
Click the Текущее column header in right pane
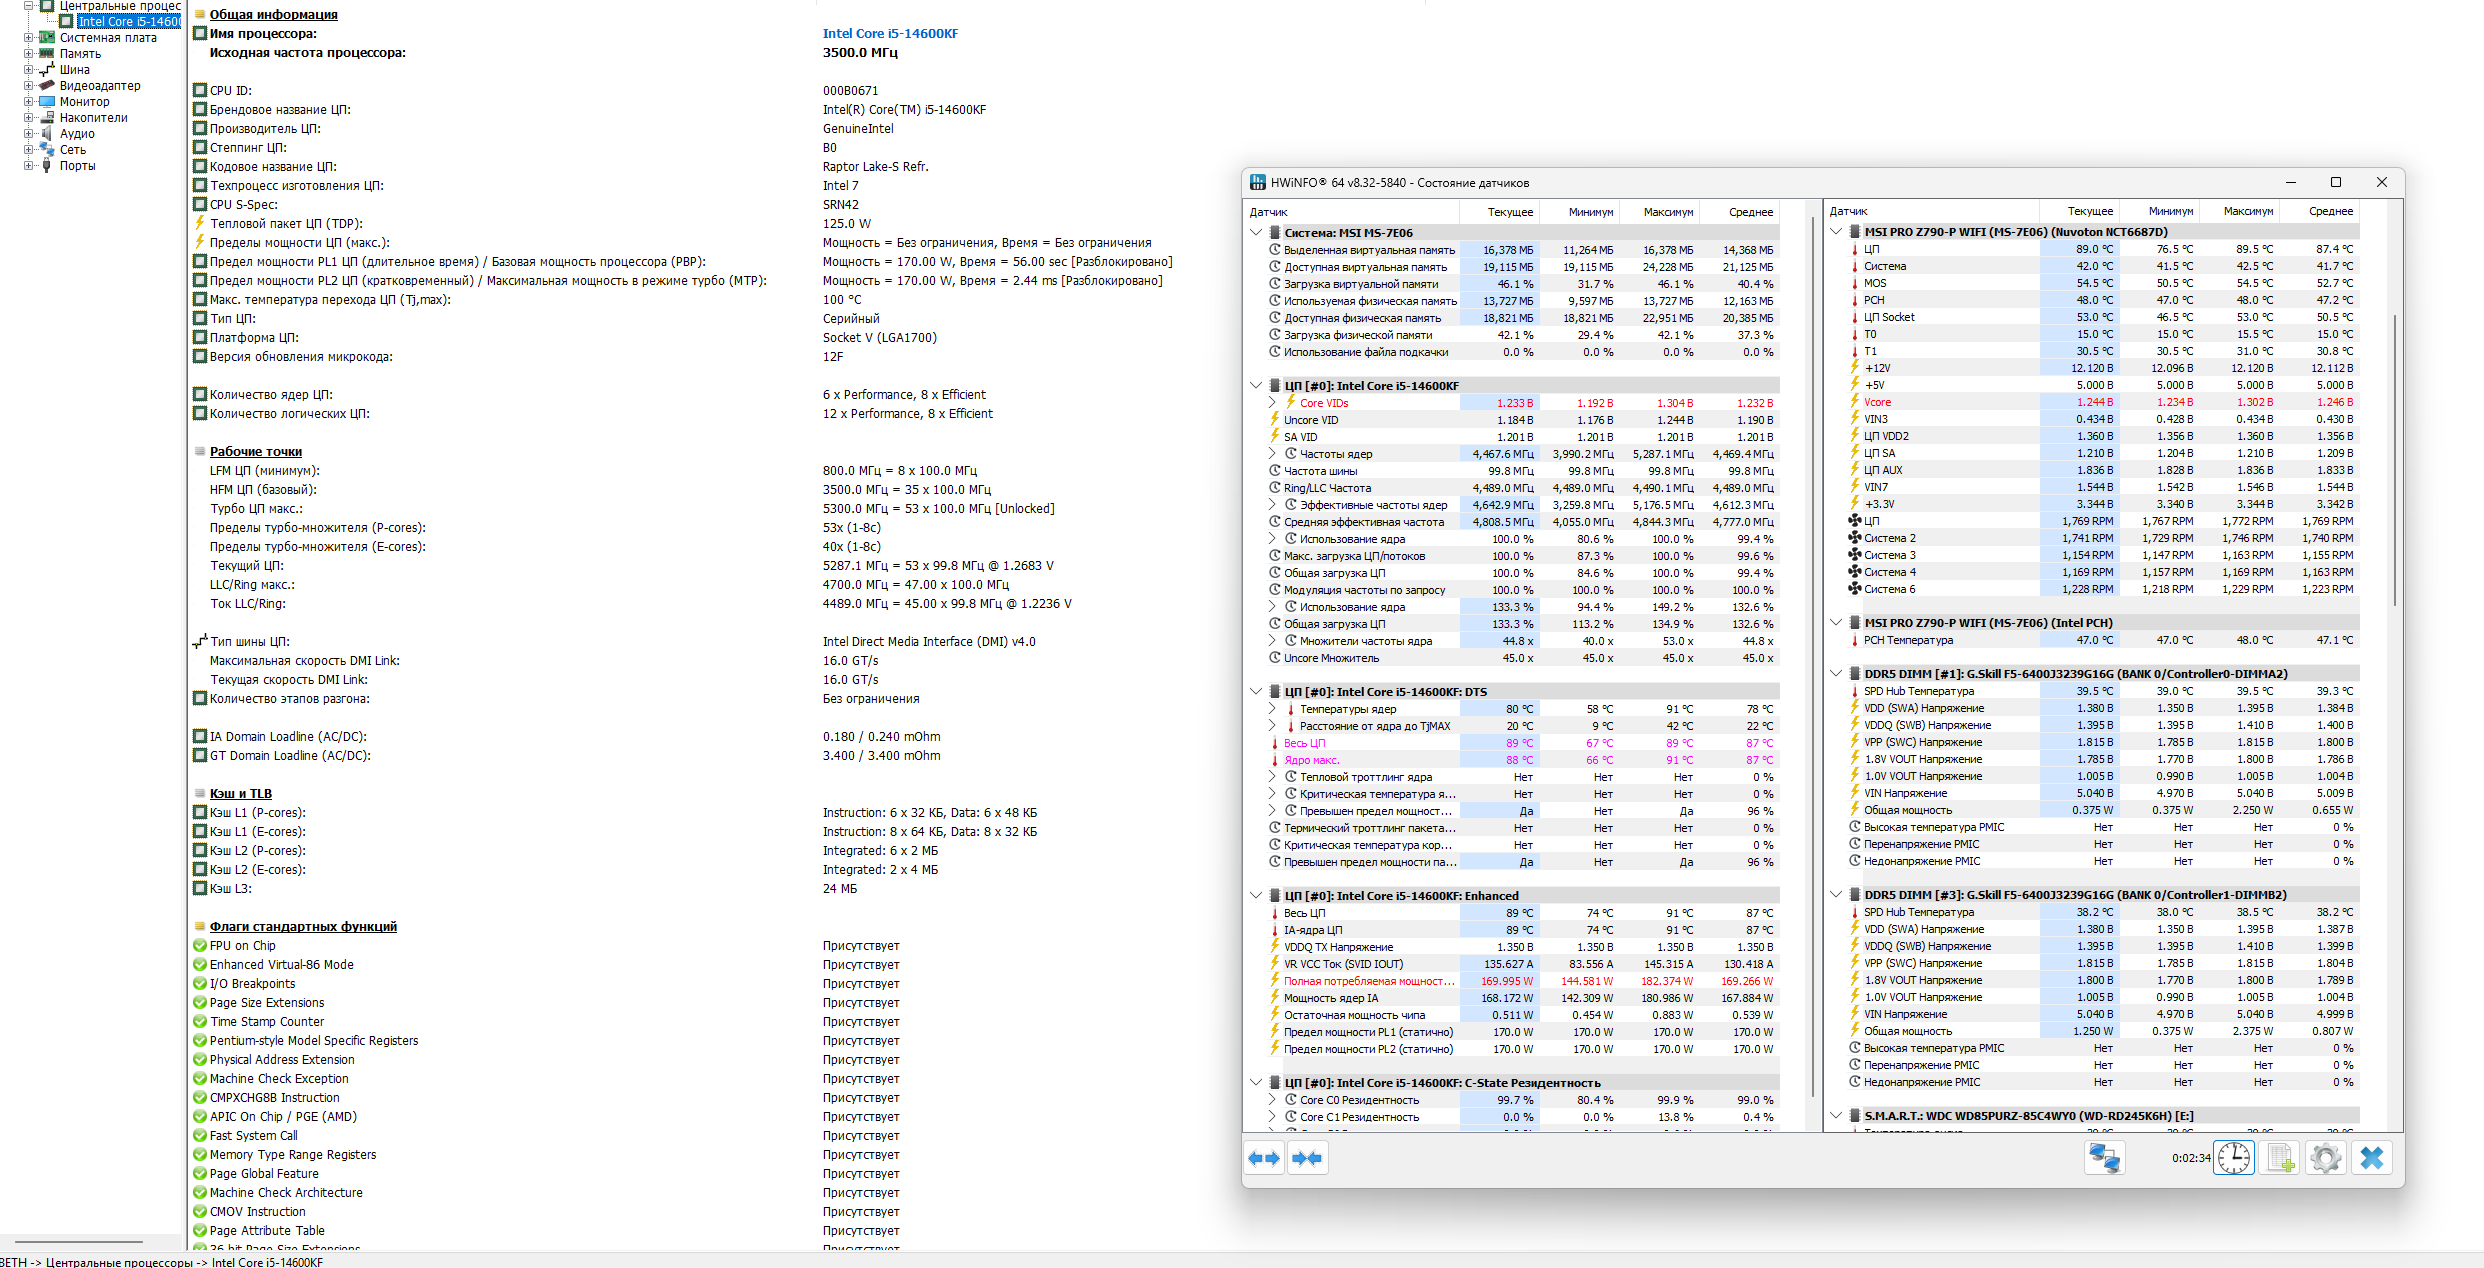click(2090, 211)
